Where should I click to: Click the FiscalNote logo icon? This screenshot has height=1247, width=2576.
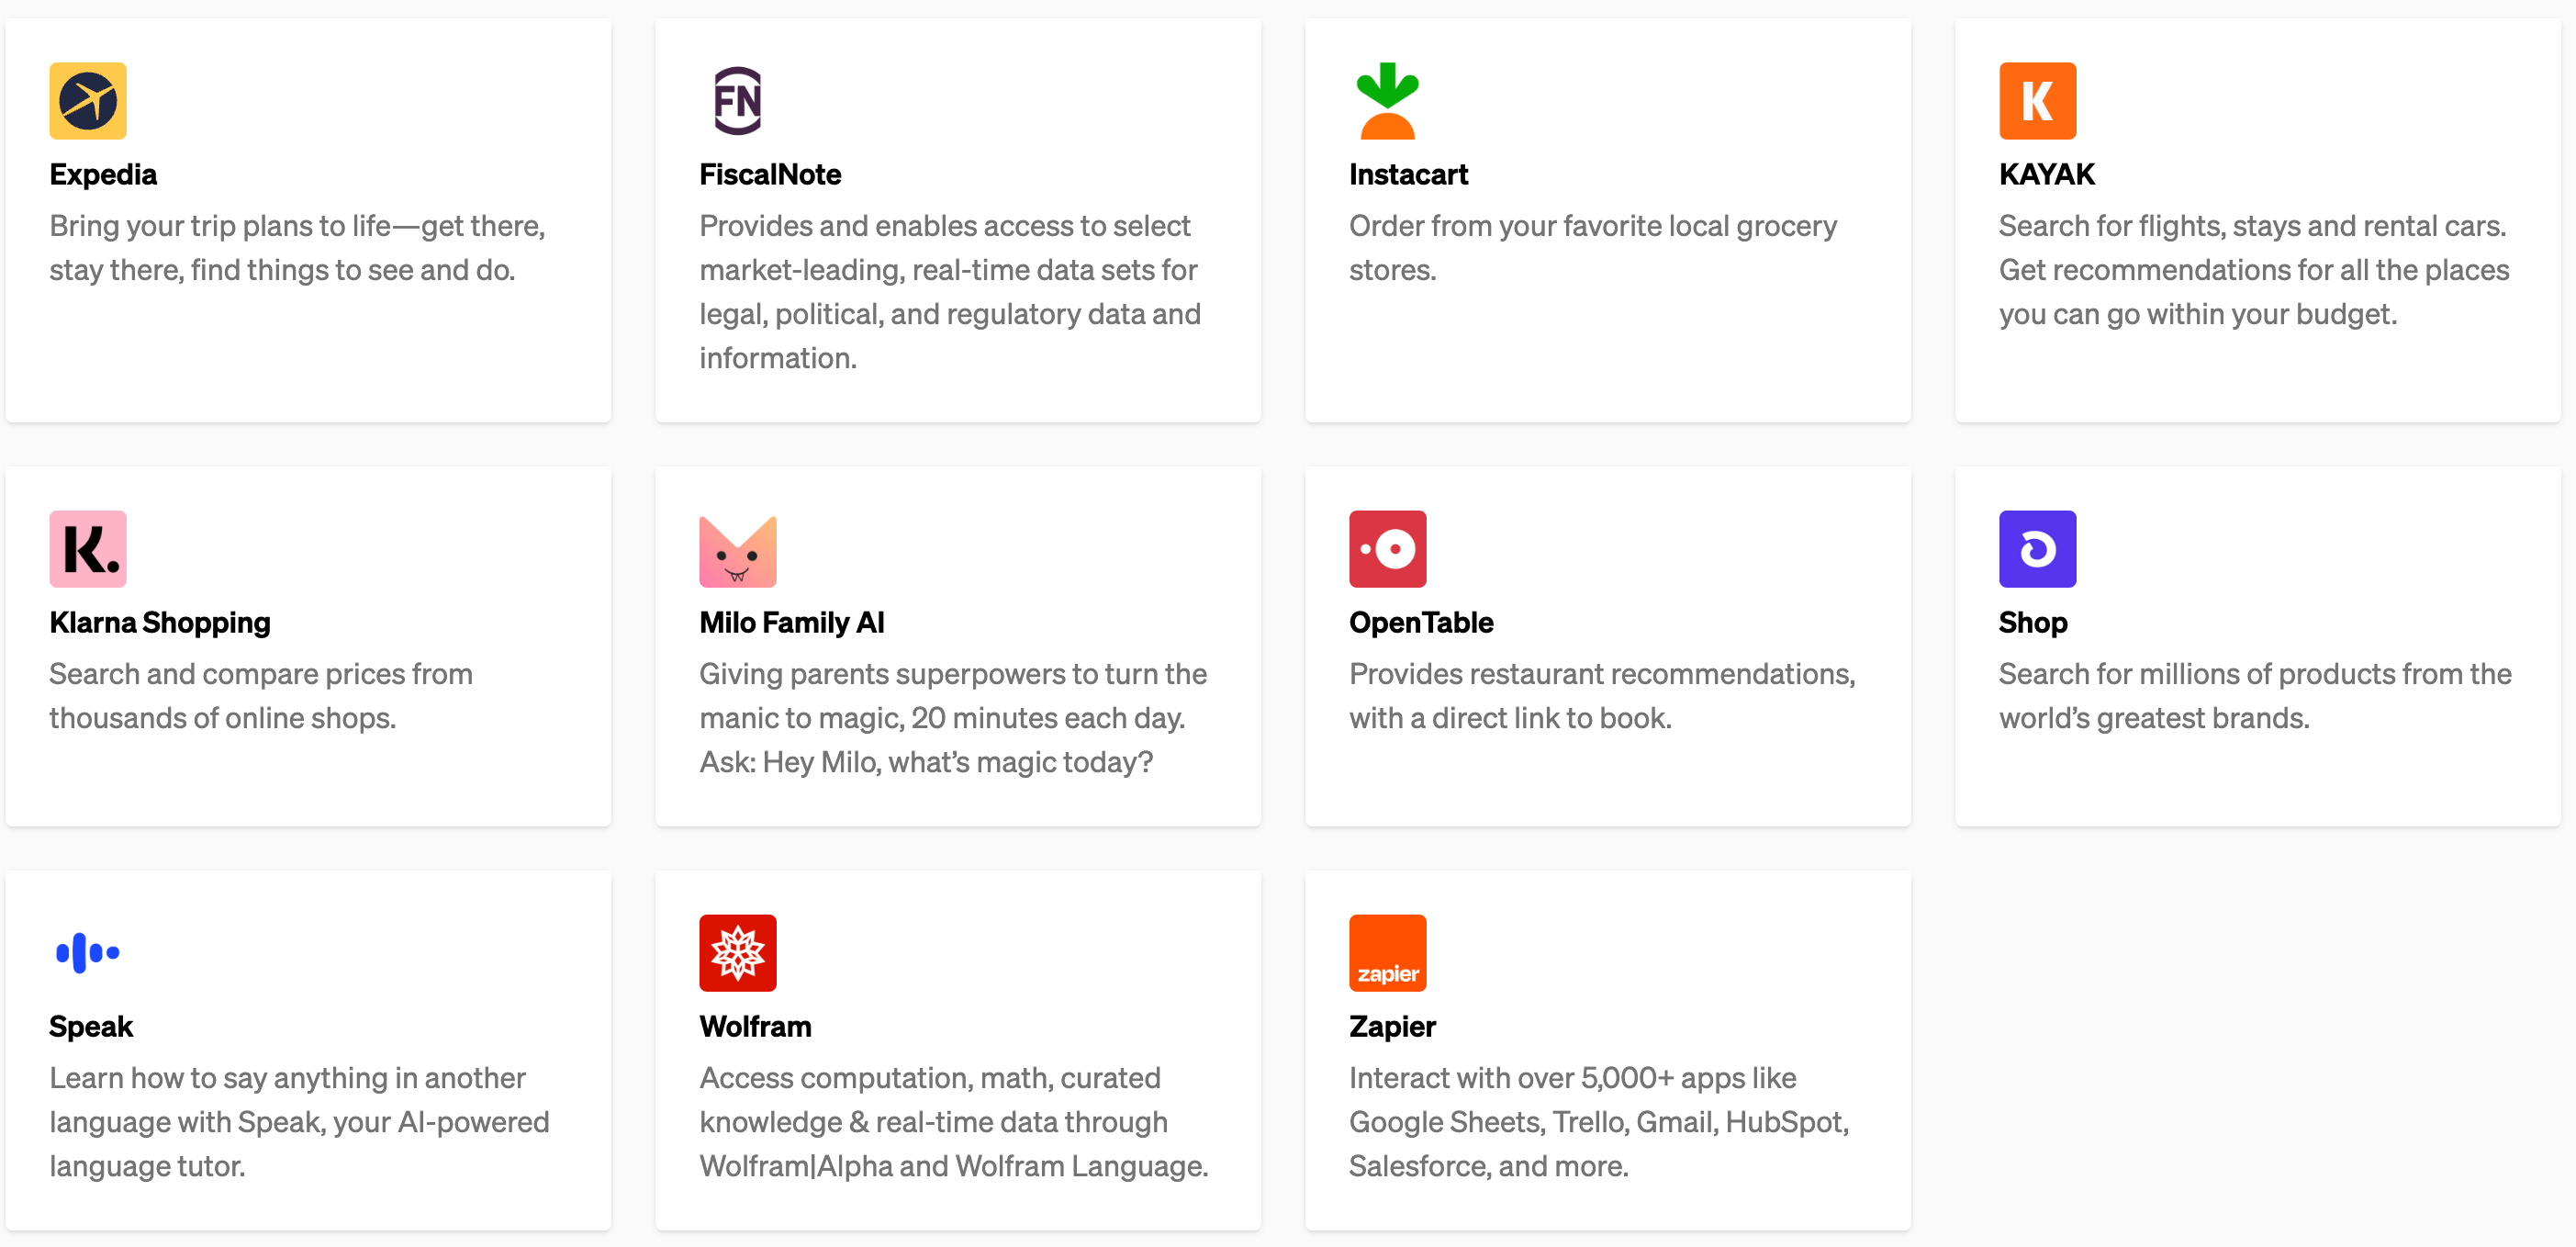point(737,100)
